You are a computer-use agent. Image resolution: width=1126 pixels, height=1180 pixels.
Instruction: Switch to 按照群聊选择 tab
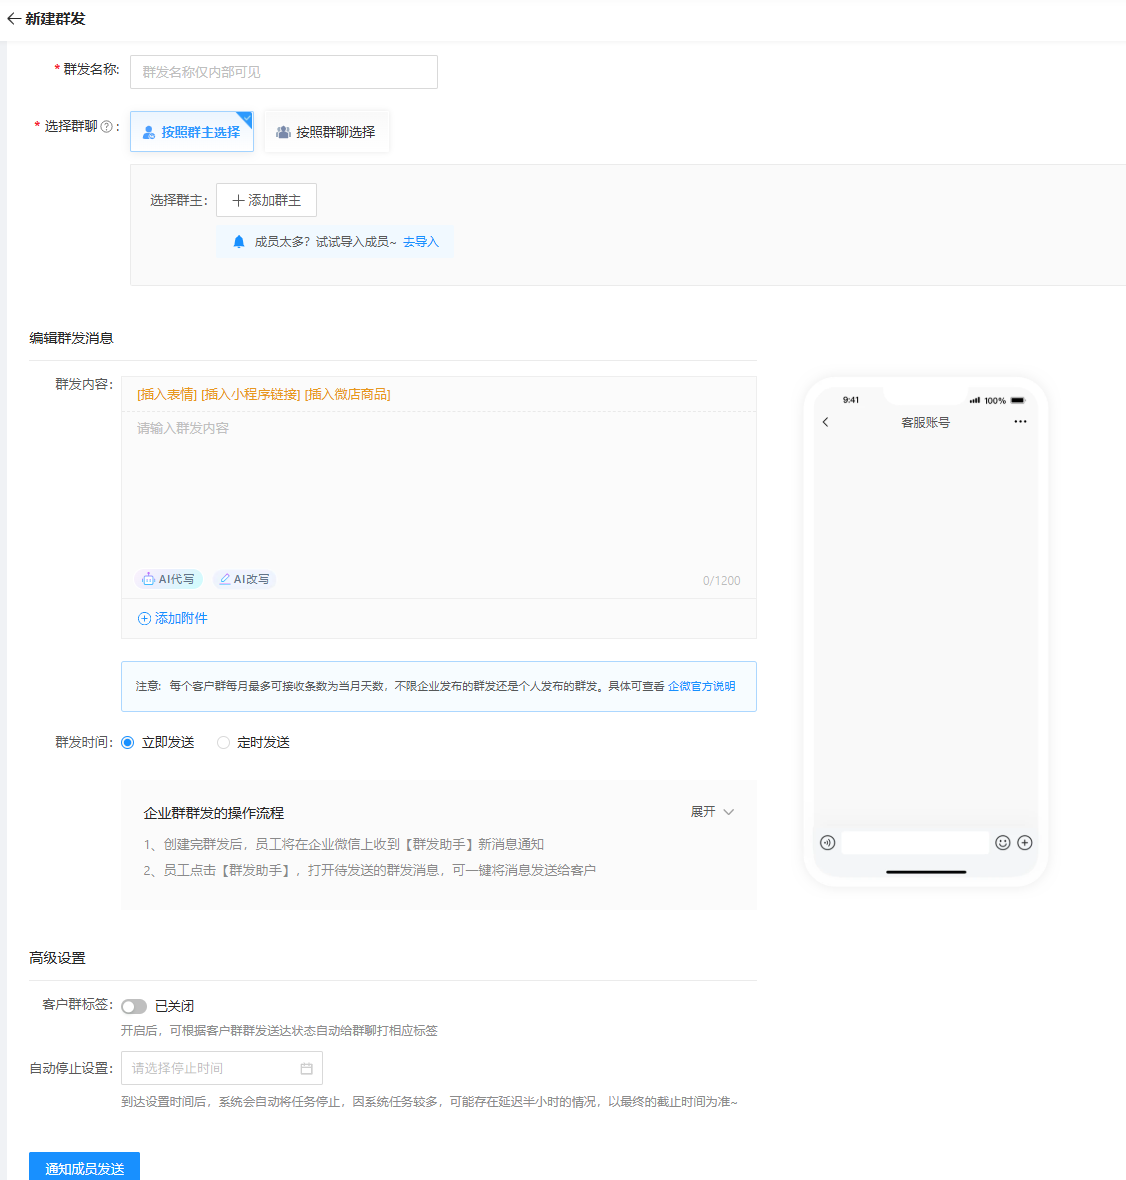point(326,132)
